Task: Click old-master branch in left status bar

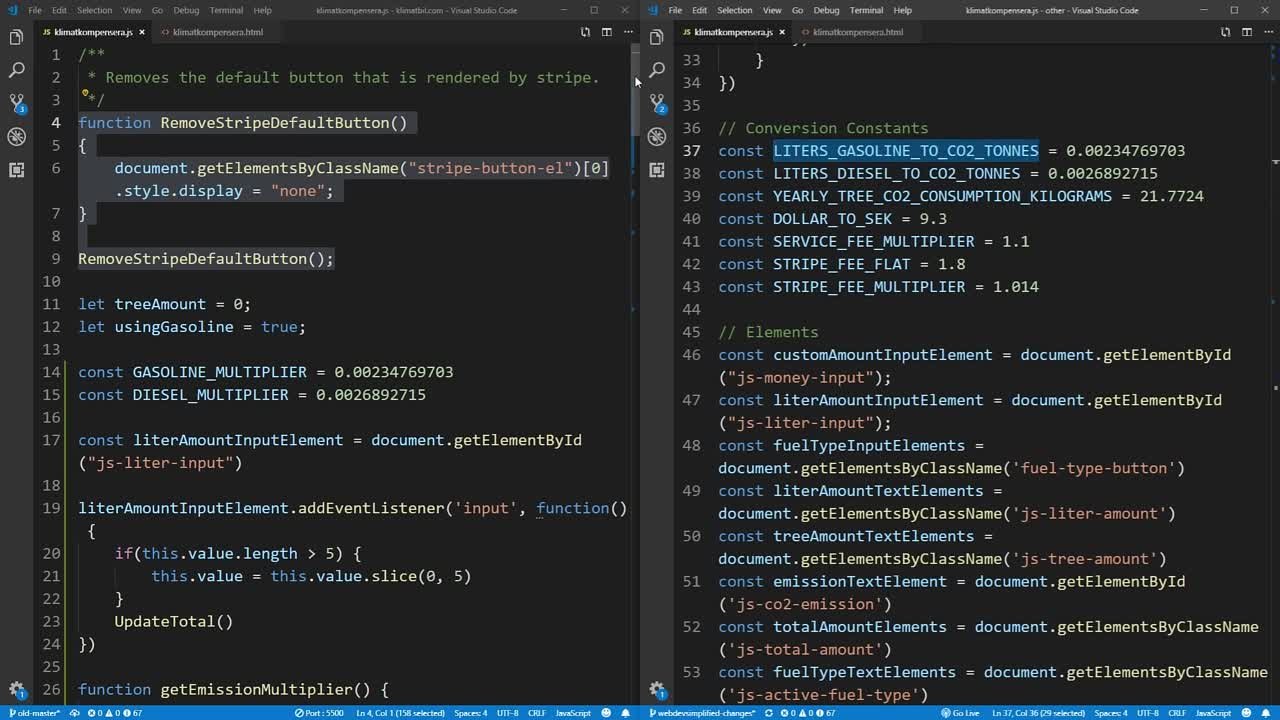Action: click(x=35, y=713)
